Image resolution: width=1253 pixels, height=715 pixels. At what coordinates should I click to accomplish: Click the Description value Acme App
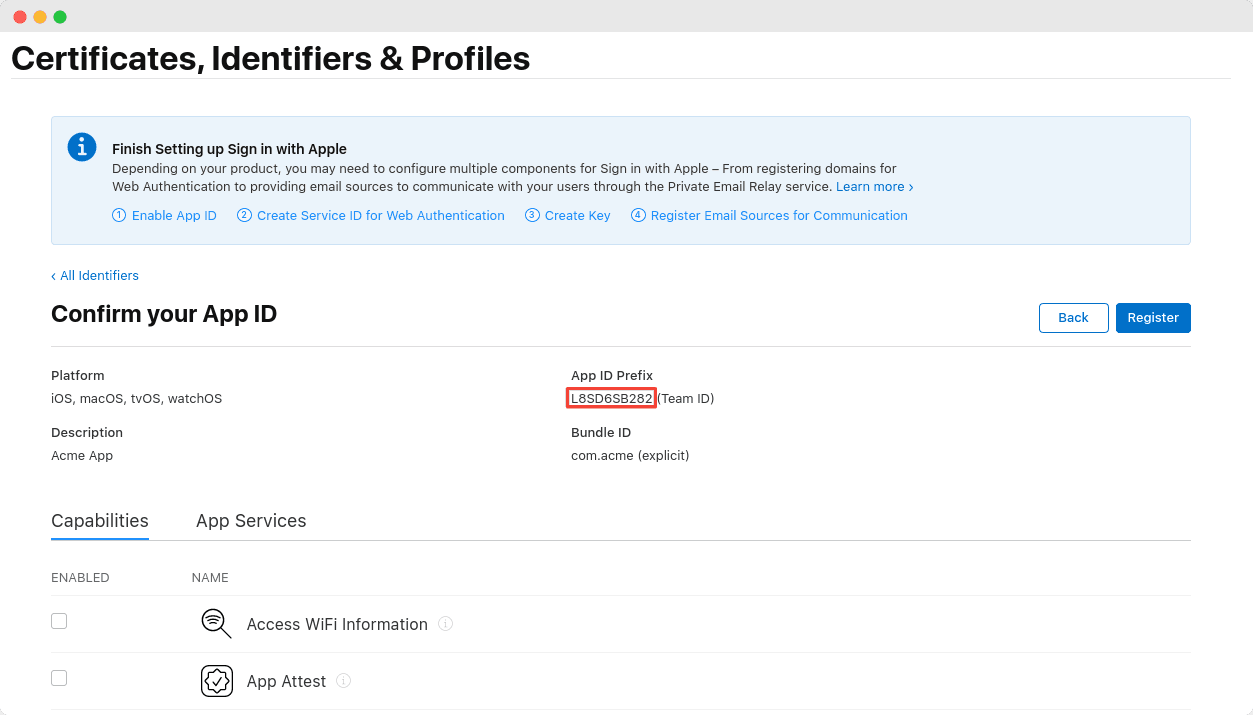click(82, 456)
